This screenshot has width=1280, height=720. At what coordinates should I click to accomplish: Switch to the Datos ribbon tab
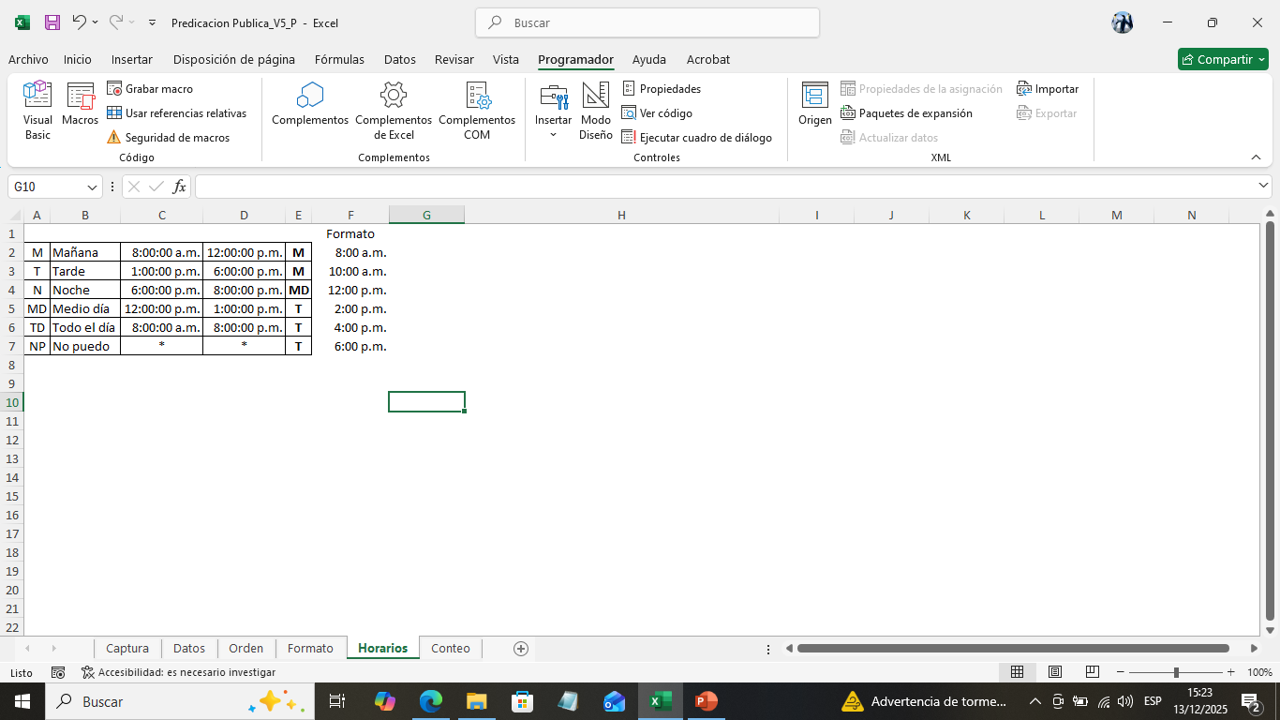click(400, 59)
